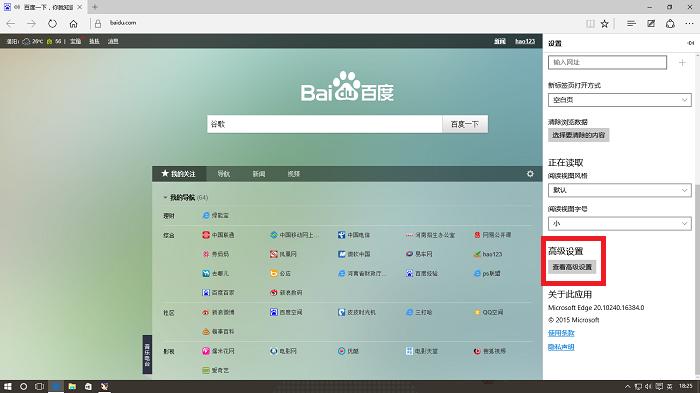Open File Explorer from the taskbar
Screen dimensions: 700x393
[72, 386]
